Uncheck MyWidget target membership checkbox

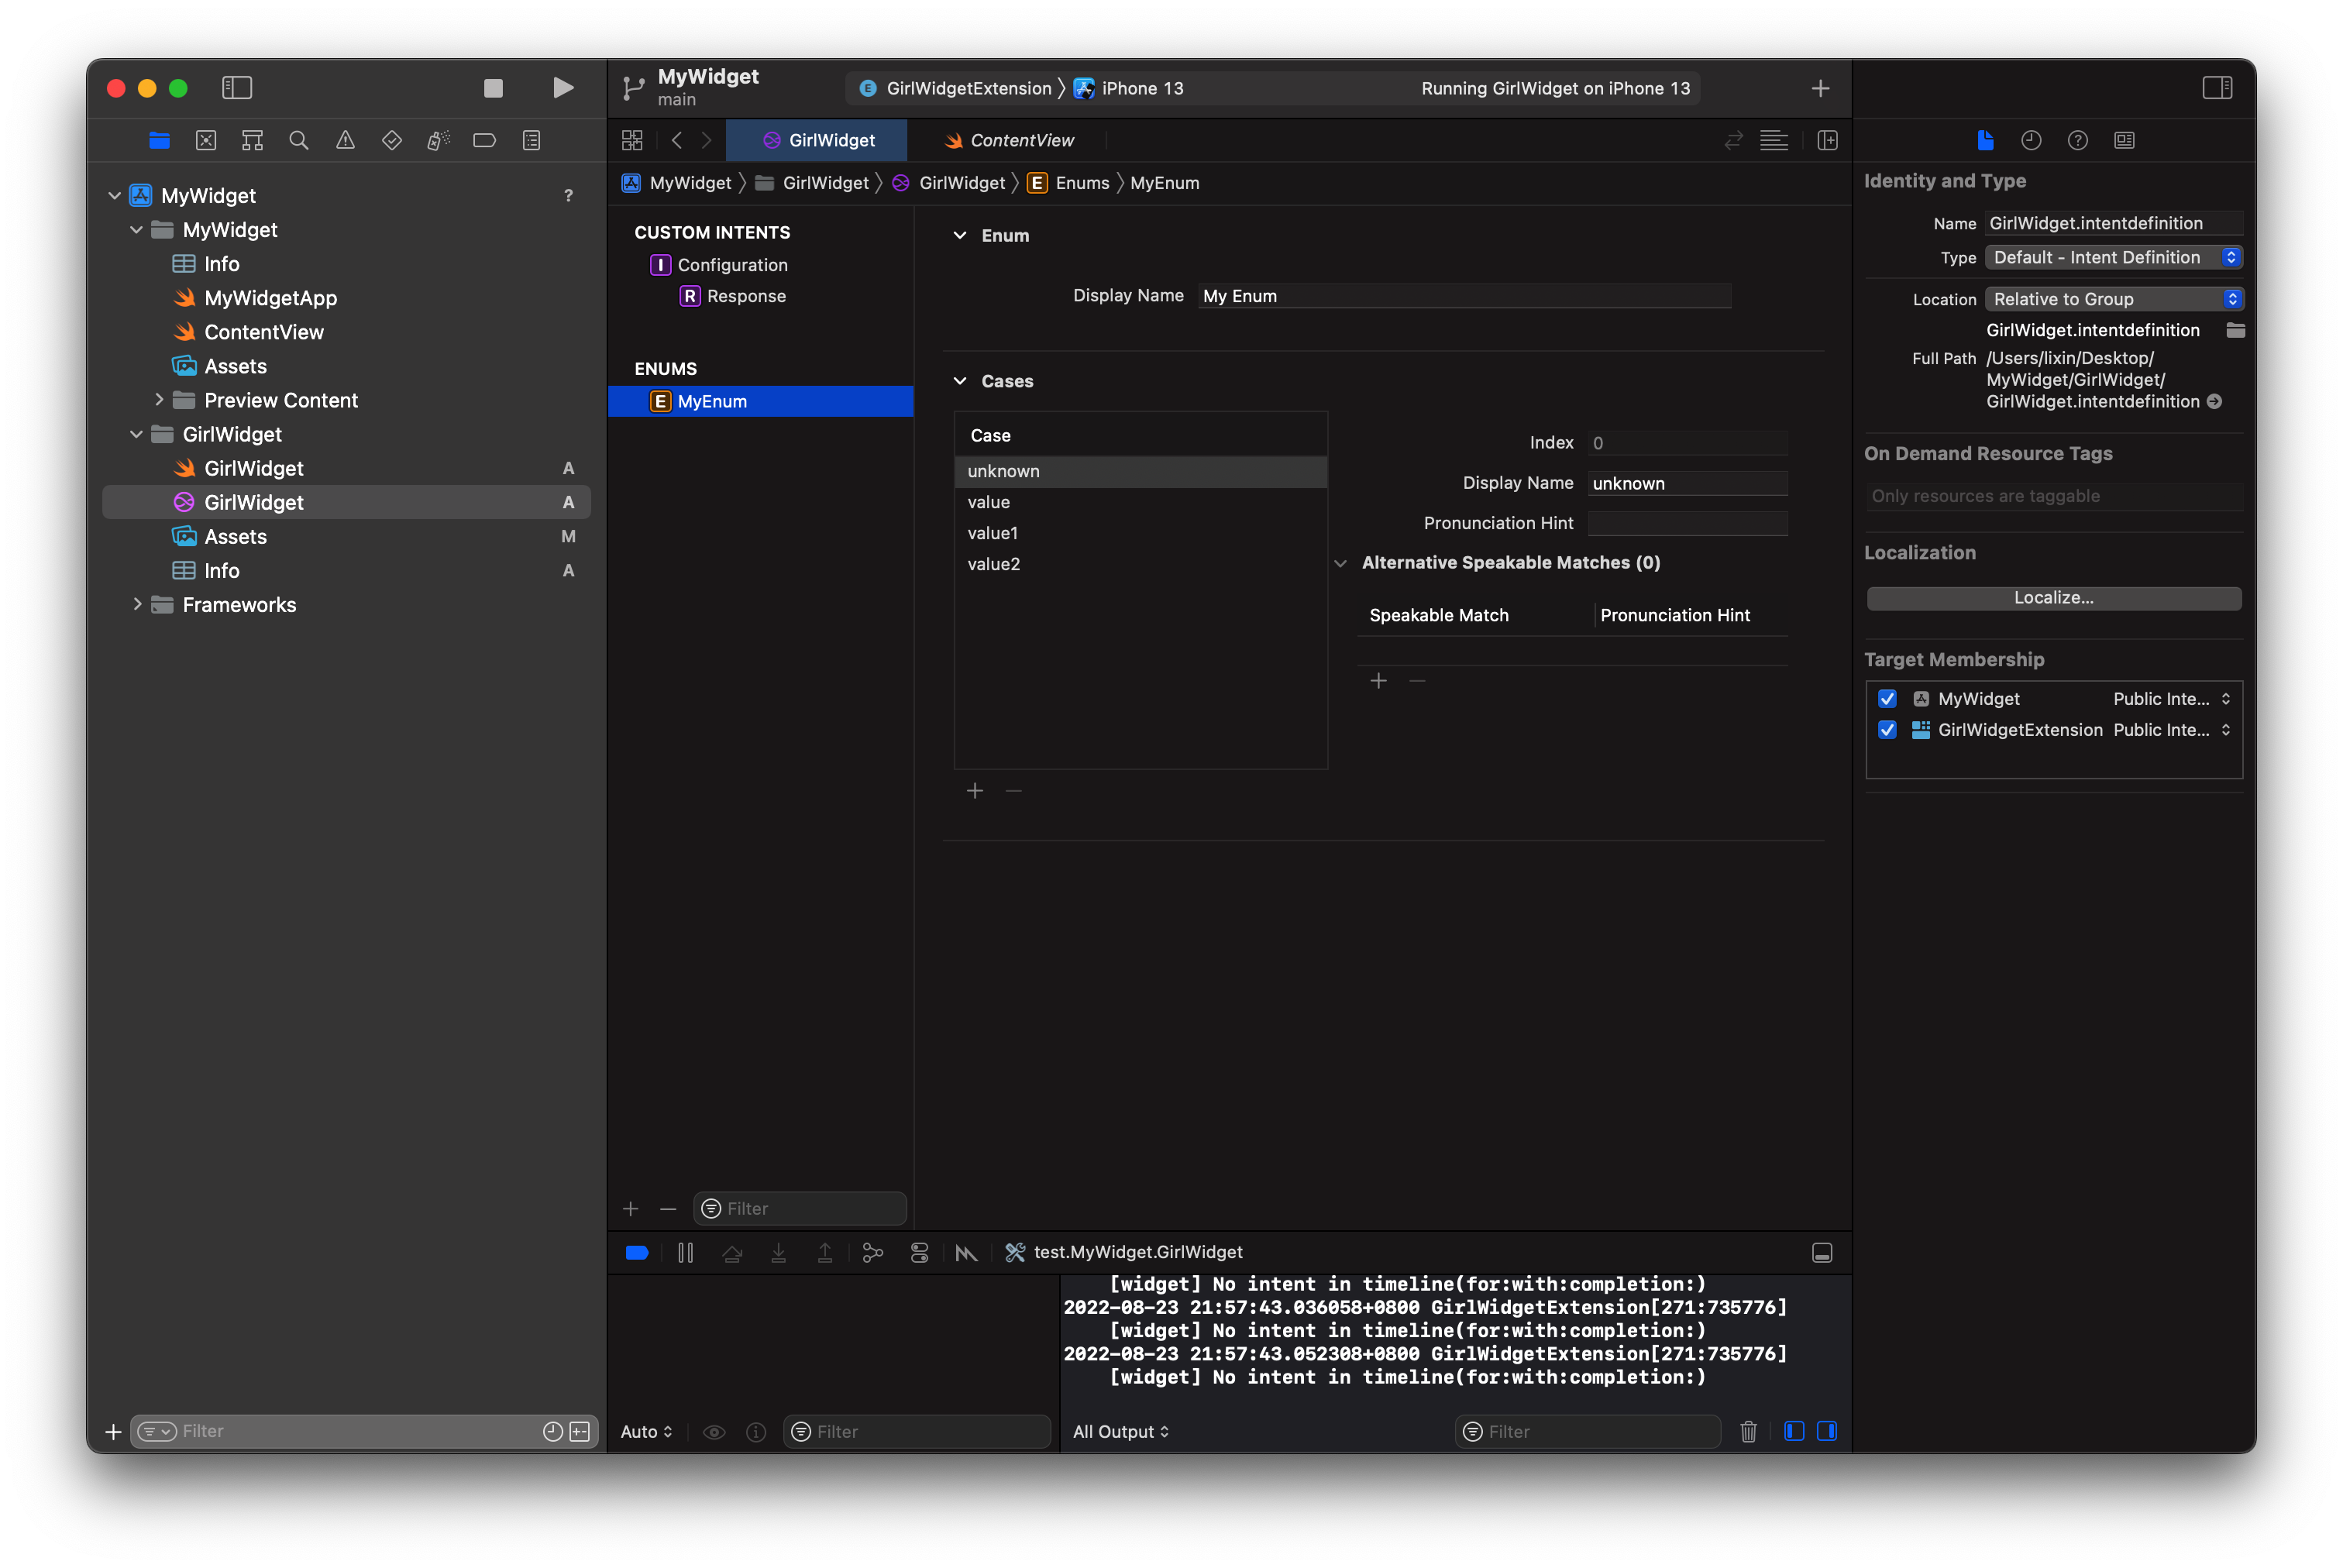1887,699
